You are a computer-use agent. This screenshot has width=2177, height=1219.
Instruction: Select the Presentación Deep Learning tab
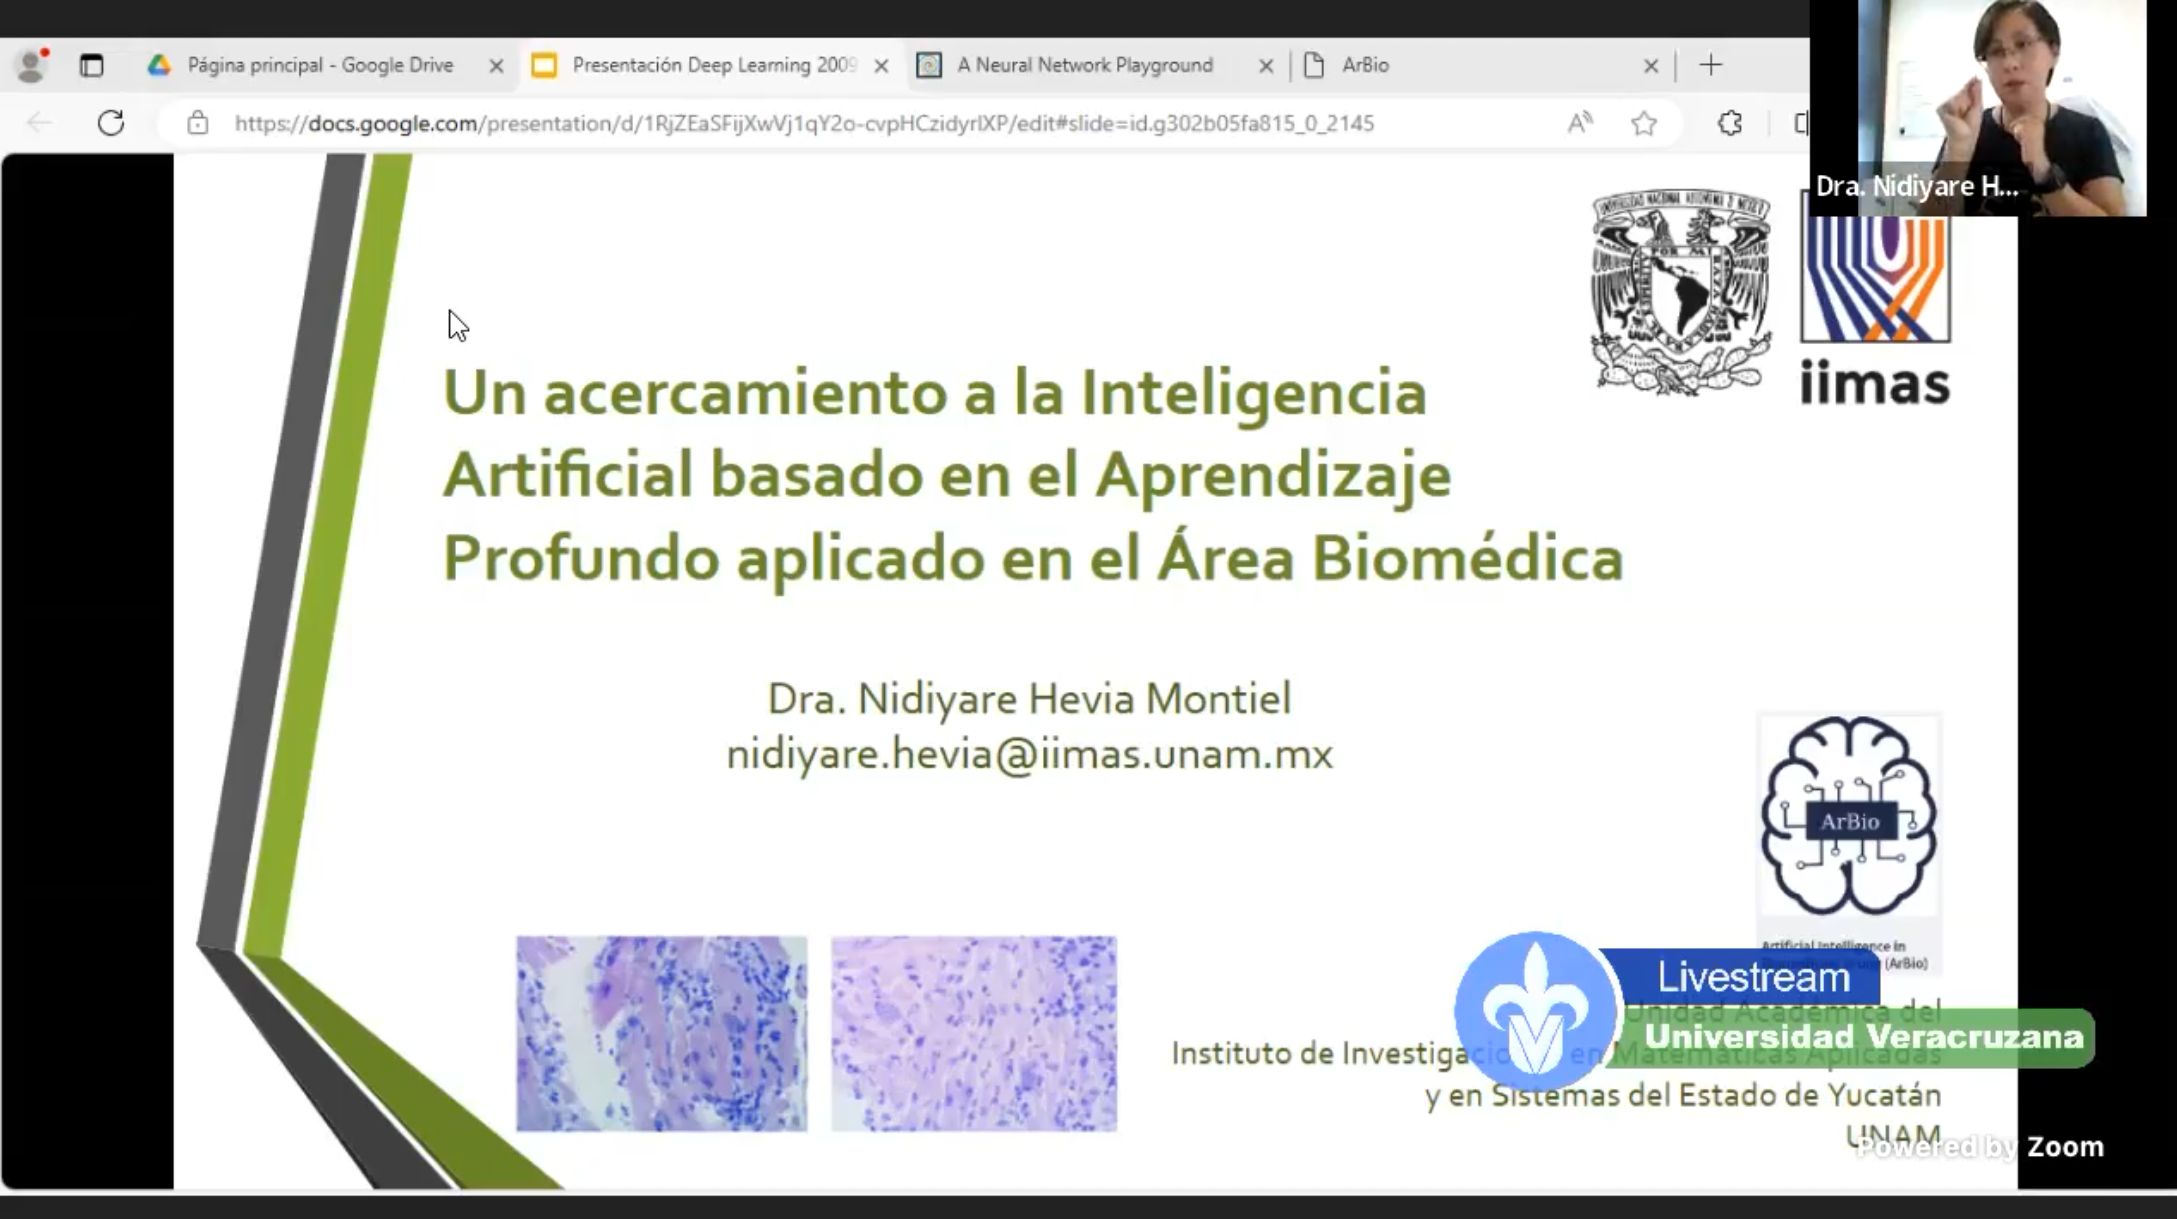714,65
